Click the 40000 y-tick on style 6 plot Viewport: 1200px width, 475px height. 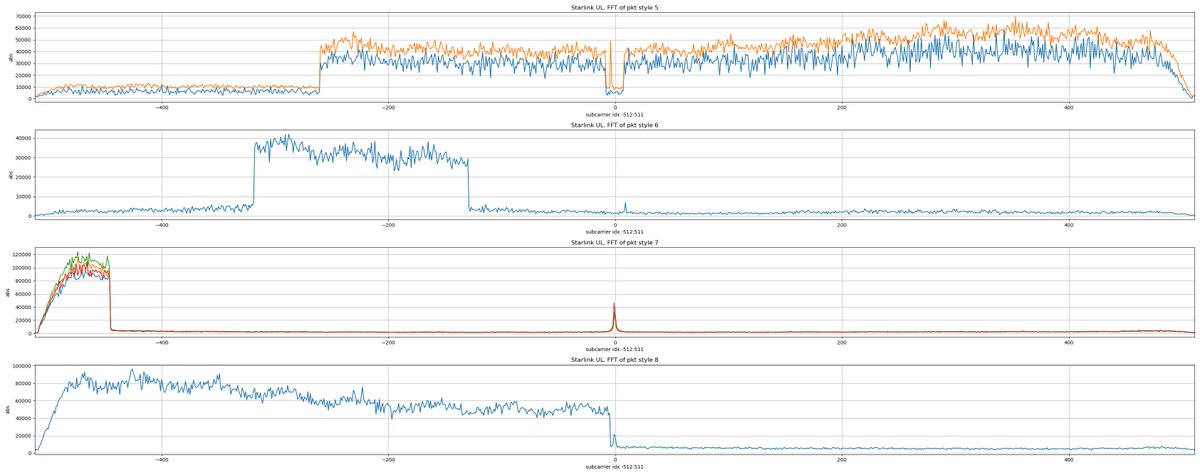[22, 138]
